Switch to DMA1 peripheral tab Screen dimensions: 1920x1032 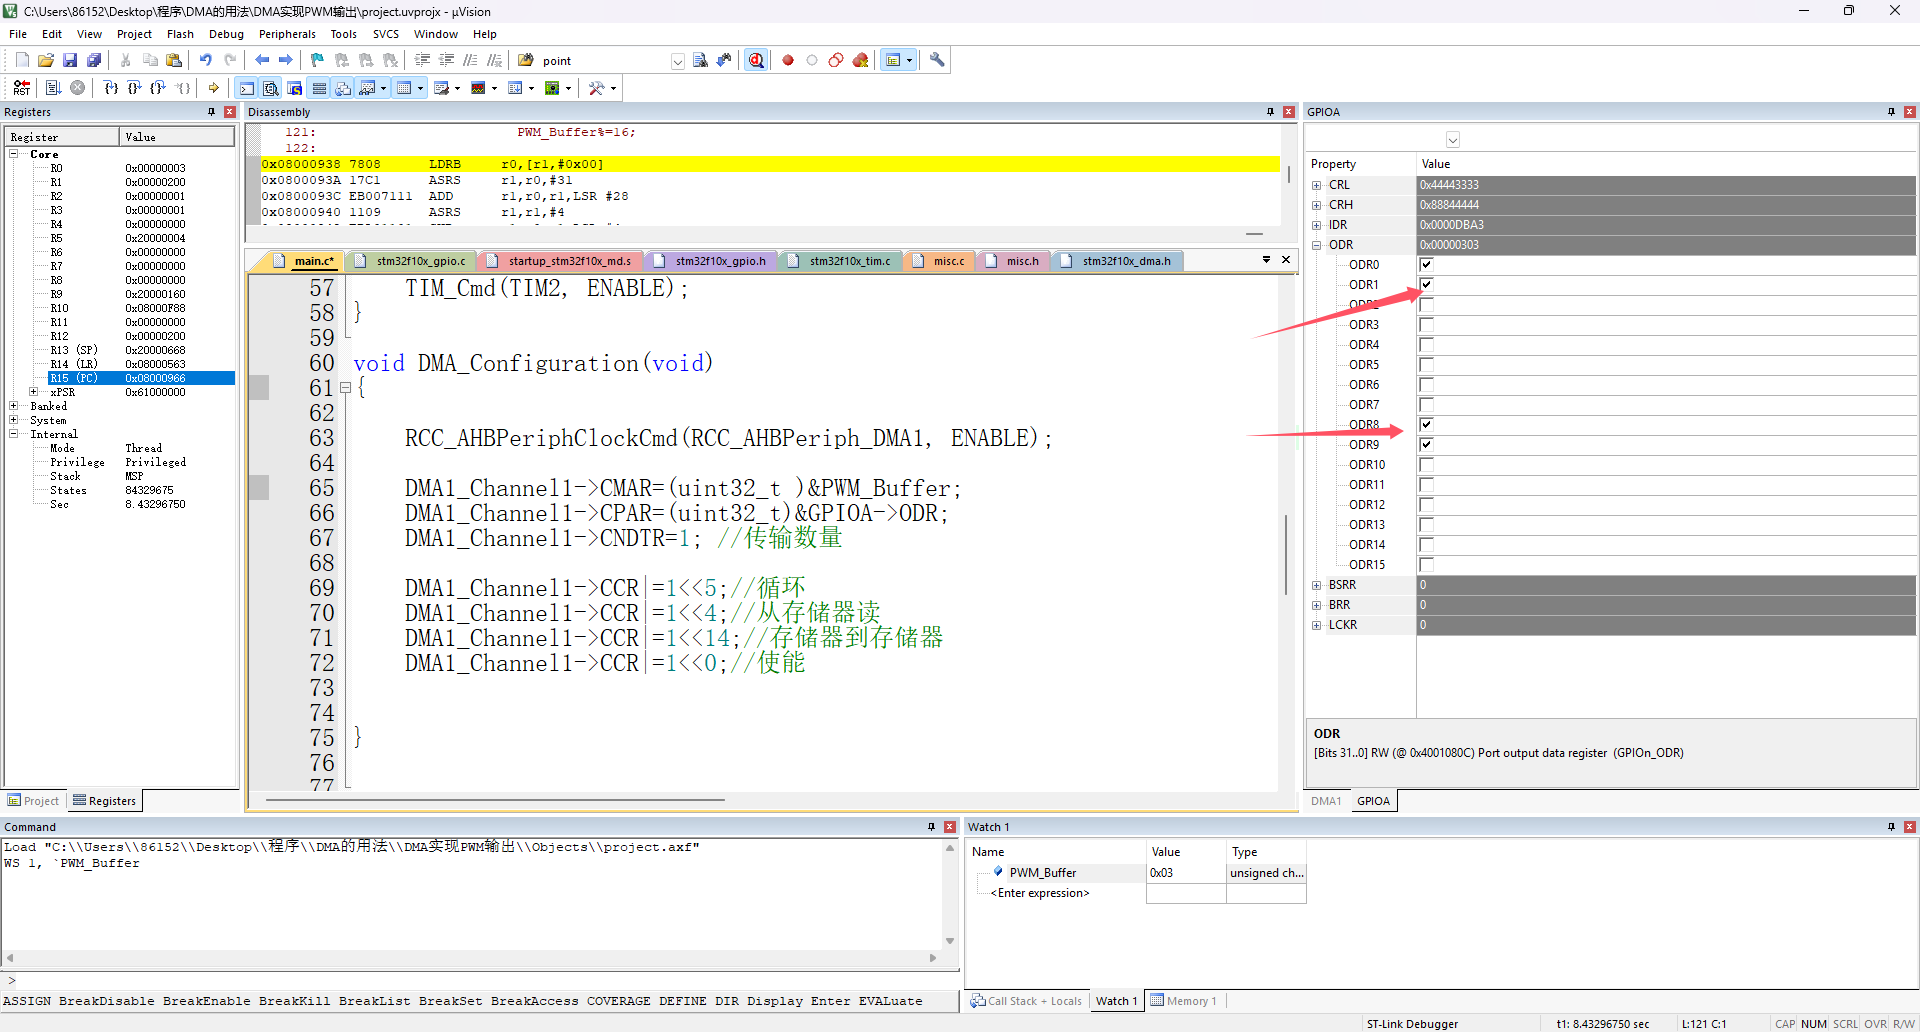pos(1326,801)
